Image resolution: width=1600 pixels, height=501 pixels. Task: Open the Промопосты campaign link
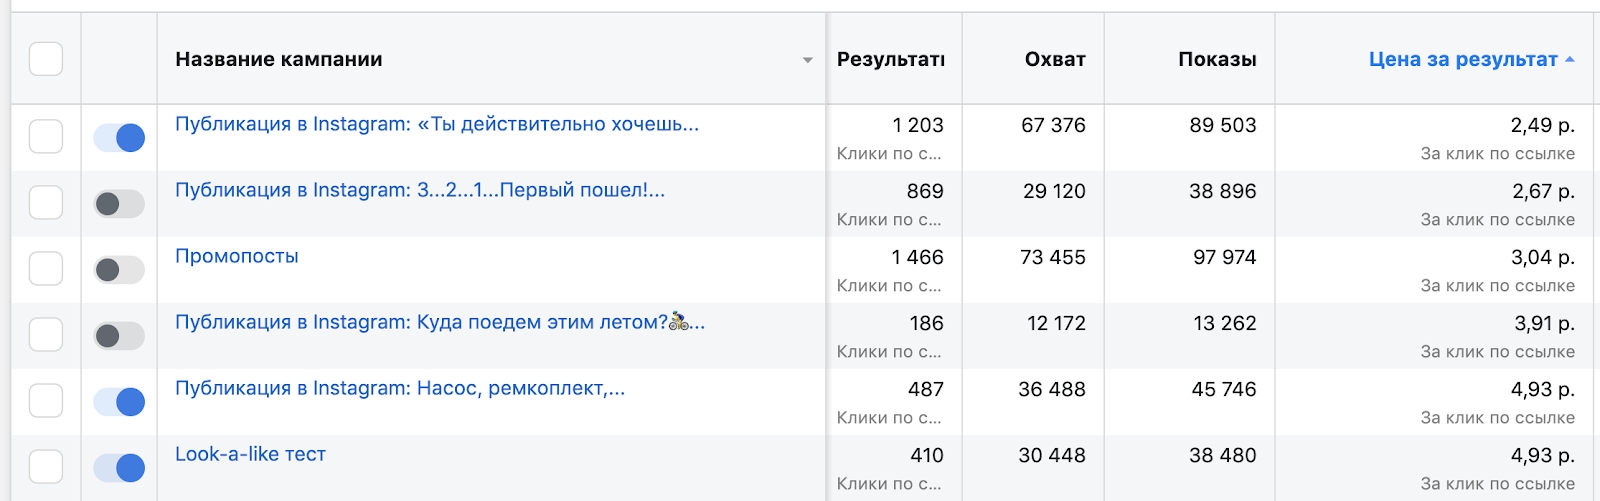237,256
